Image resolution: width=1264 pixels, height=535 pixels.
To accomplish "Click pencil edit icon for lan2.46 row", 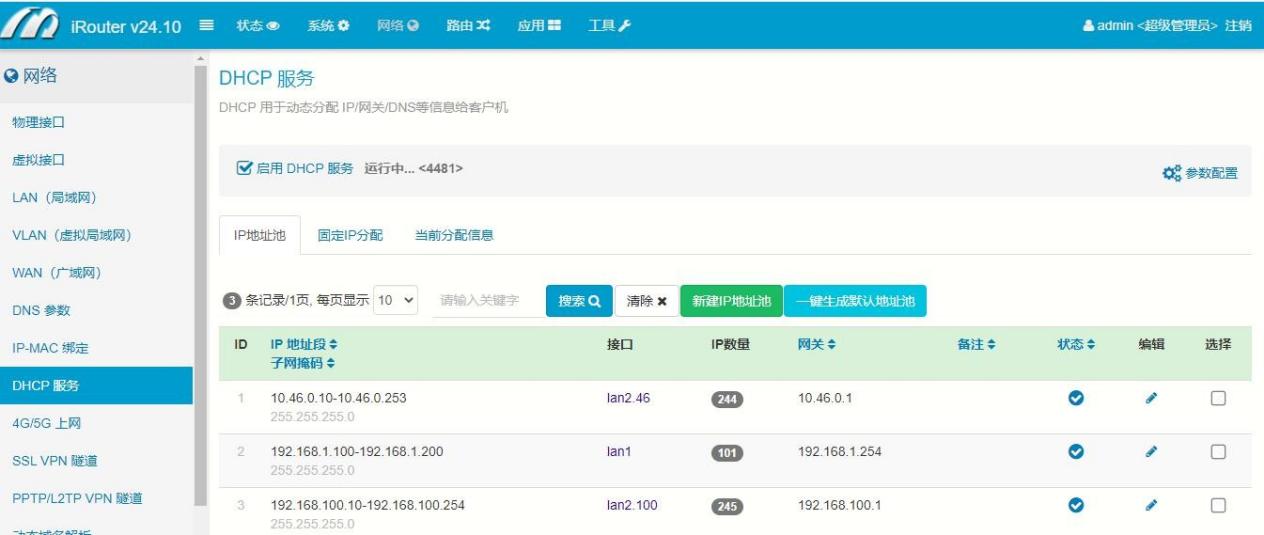I will [x=1151, y=398].
